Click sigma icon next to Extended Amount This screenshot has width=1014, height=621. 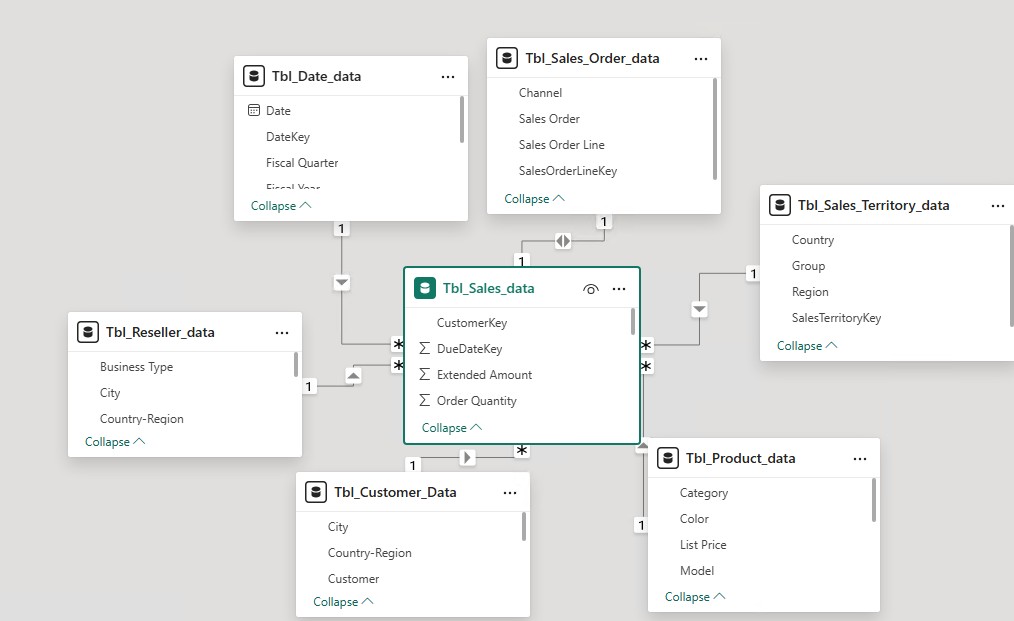click(424, 375)
